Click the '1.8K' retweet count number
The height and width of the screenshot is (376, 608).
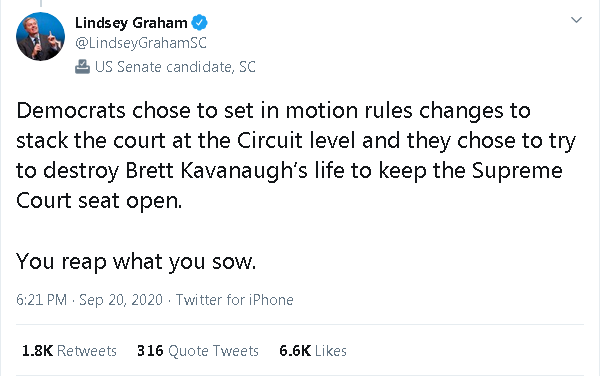[37, 351]
